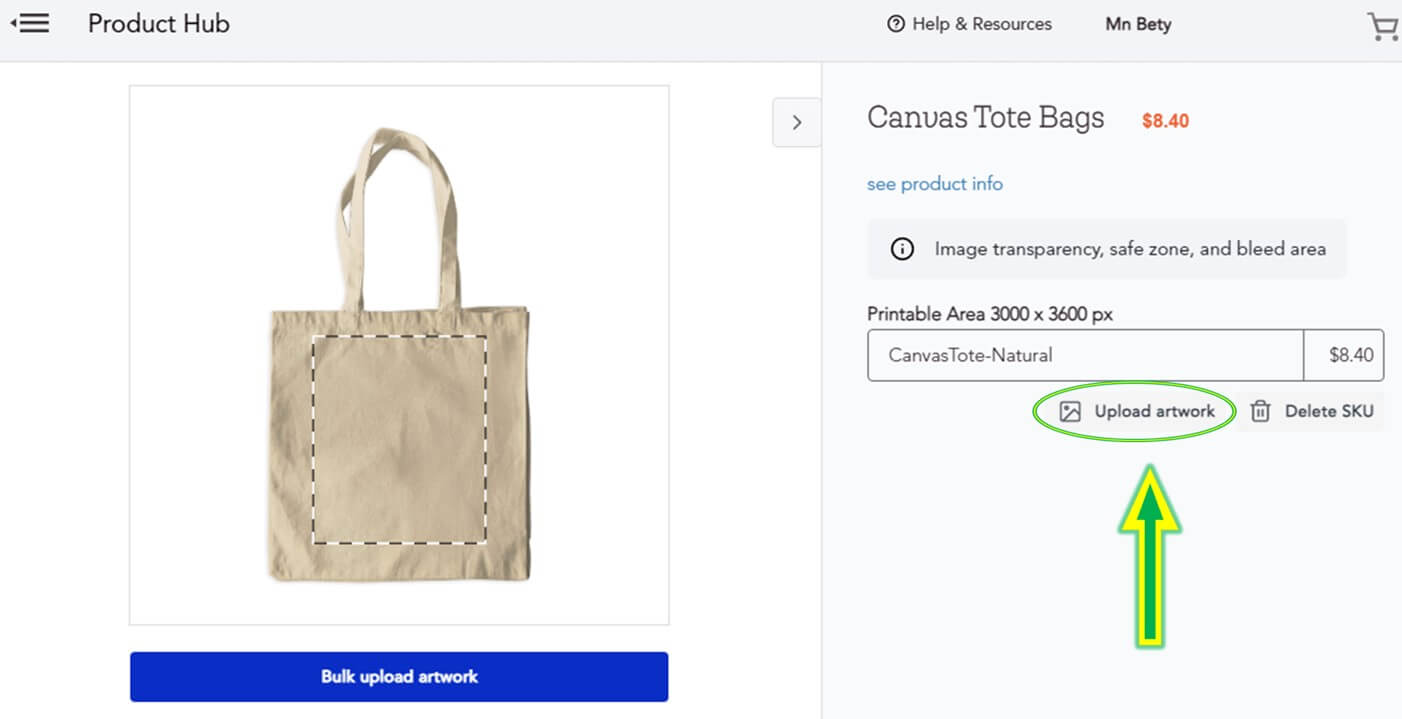
Task: Open the see product info link
Action: [x=935, y=184]
